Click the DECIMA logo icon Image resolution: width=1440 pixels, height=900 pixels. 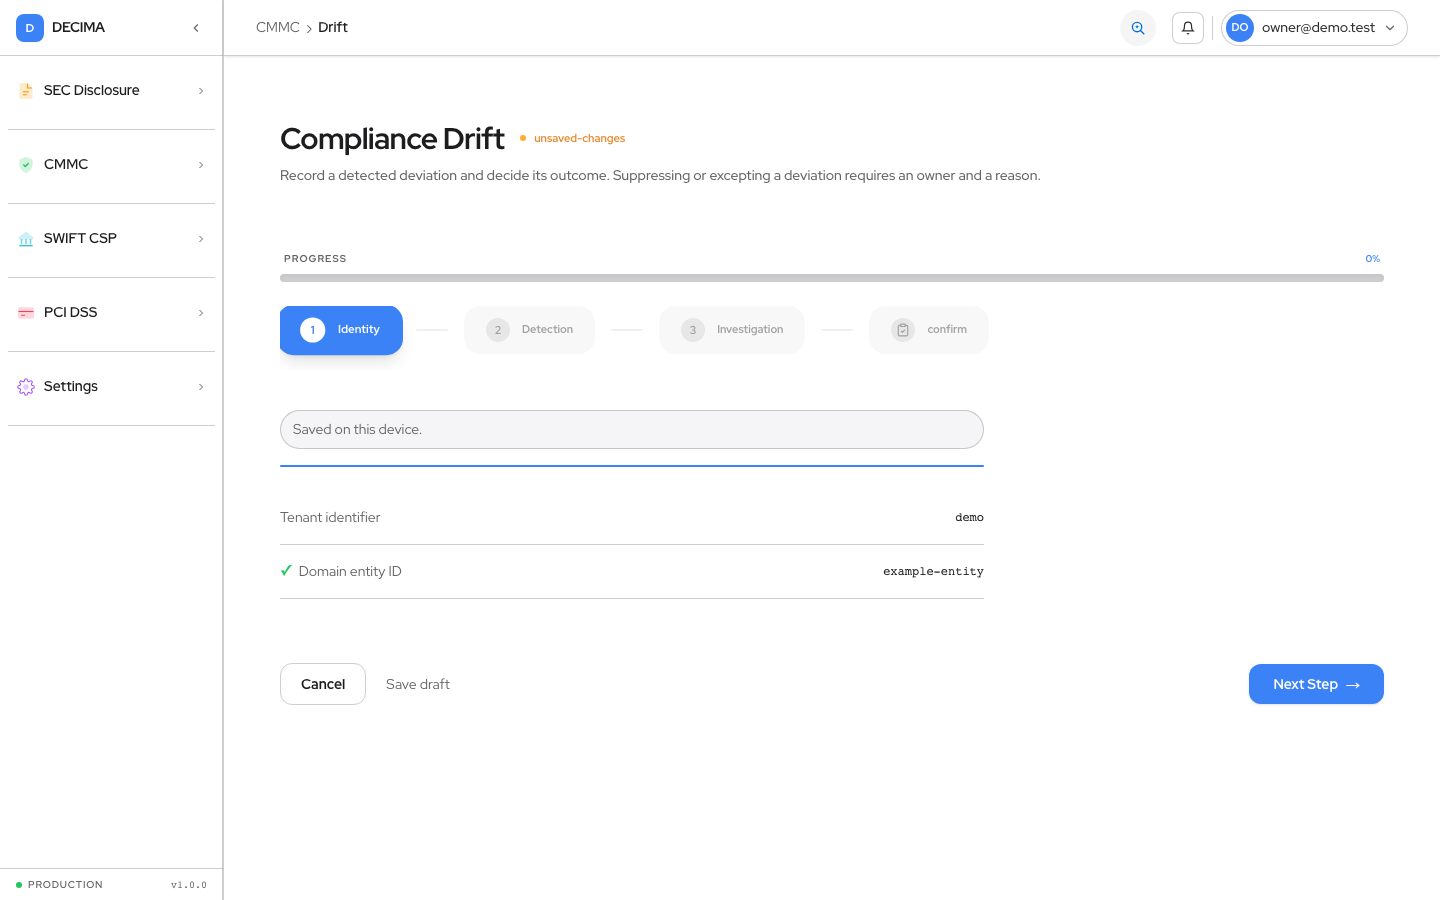pyautogui.click(x=30, y=28)
